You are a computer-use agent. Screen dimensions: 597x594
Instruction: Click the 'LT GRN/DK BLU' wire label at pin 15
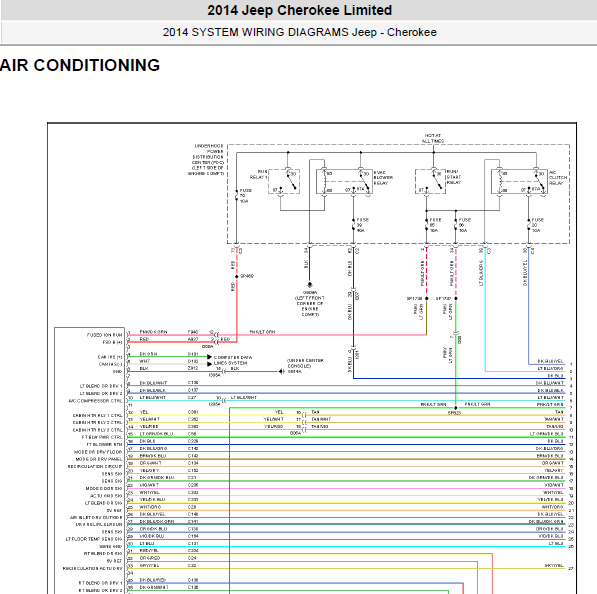[156, 434]
